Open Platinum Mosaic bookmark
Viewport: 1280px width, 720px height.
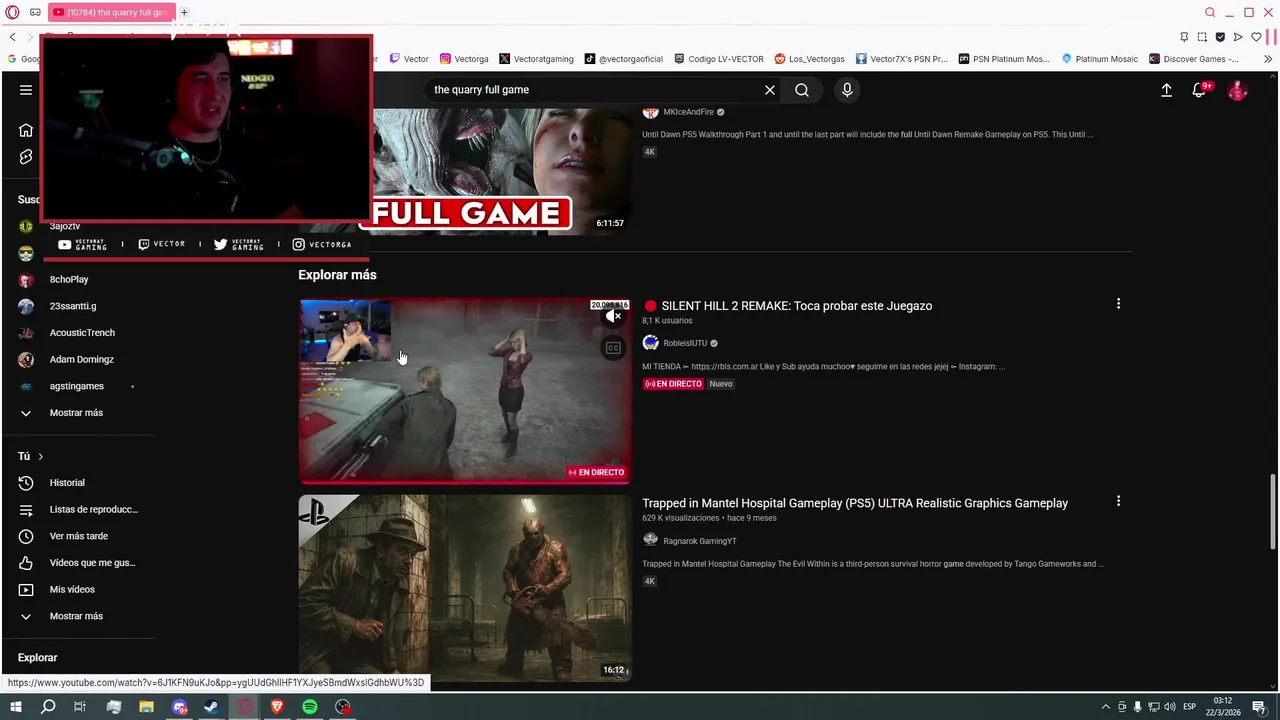[1100, 59]
